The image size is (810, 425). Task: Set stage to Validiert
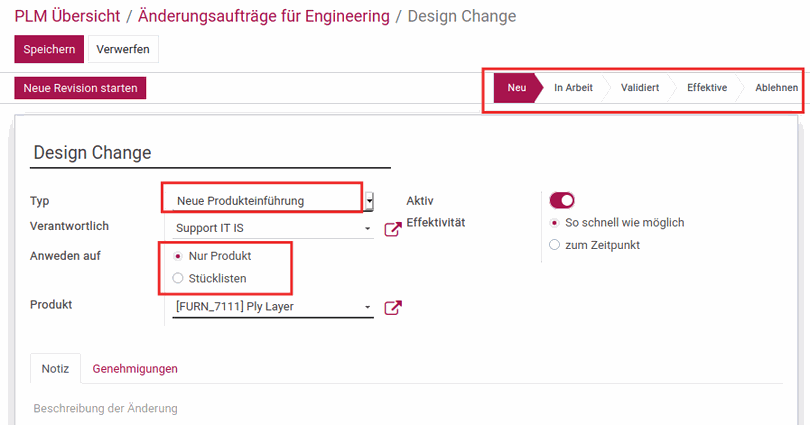(x=640, y=88)
